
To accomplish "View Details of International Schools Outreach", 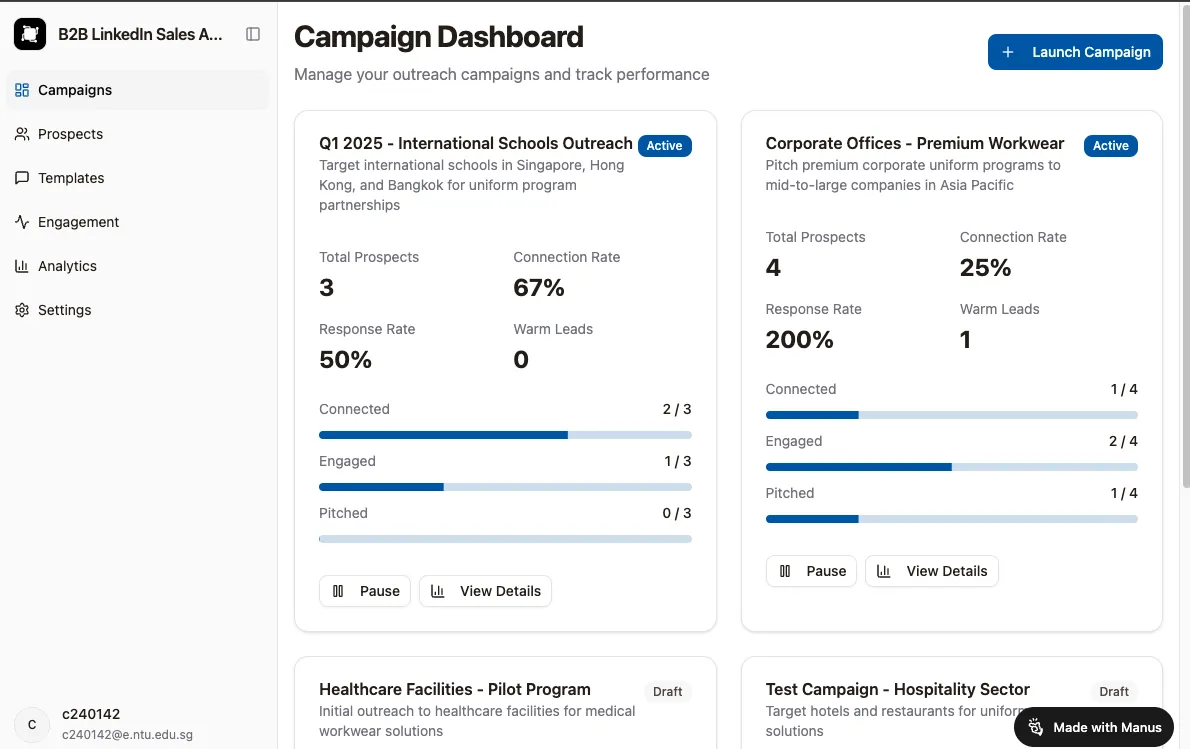I will click(x=486, y=591).
